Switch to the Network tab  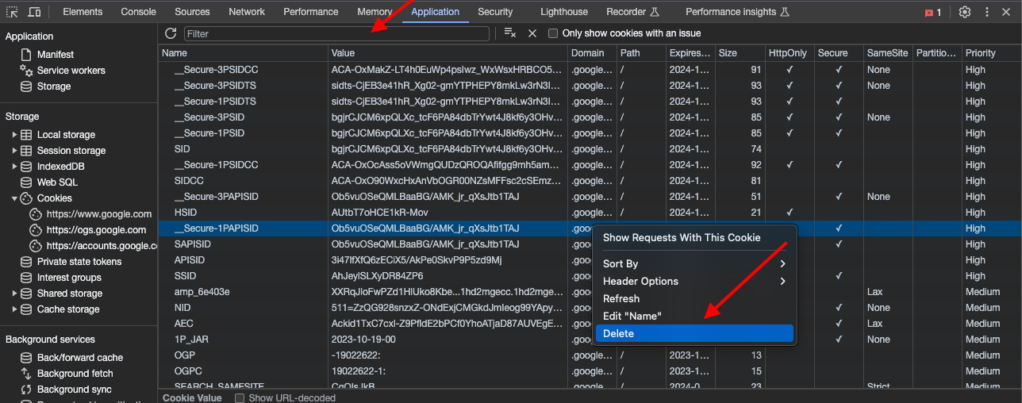pyautogui.click(x=246, y=12)
